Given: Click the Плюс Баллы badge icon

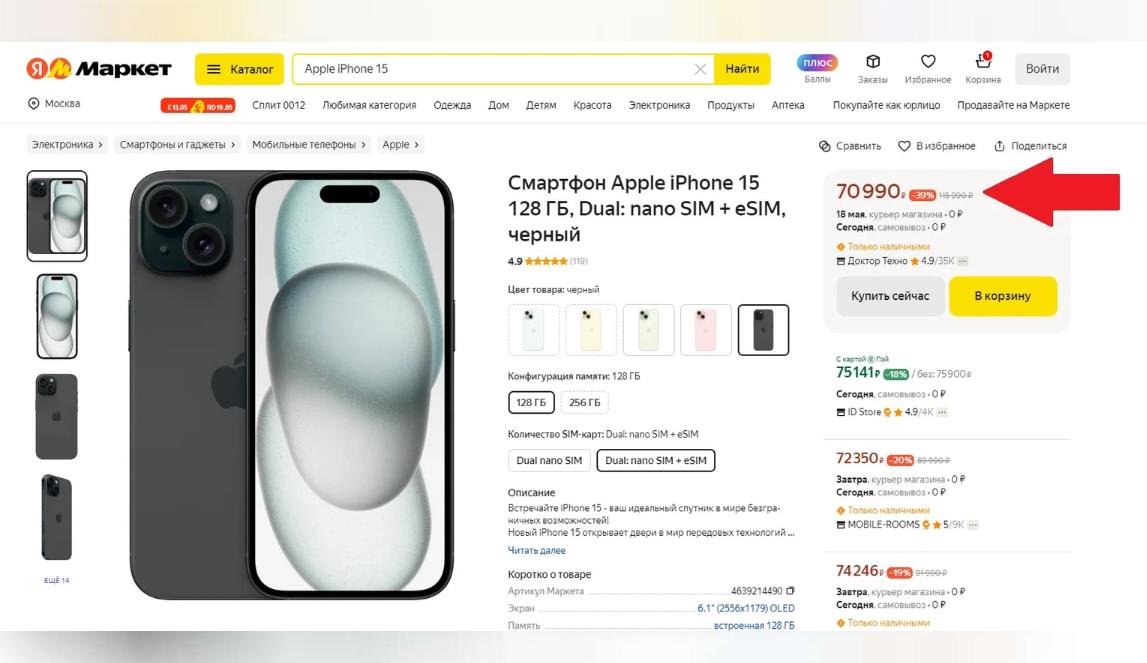Looking at the screenshot, I should (x=817, y=63).
